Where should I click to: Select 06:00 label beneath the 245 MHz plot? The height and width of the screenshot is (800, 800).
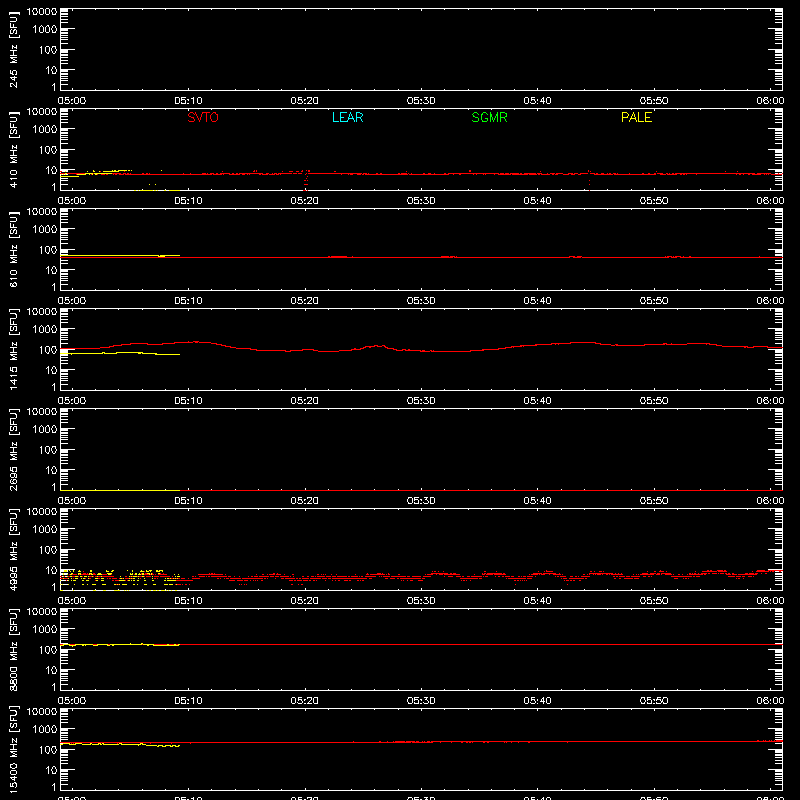point(770,101)
